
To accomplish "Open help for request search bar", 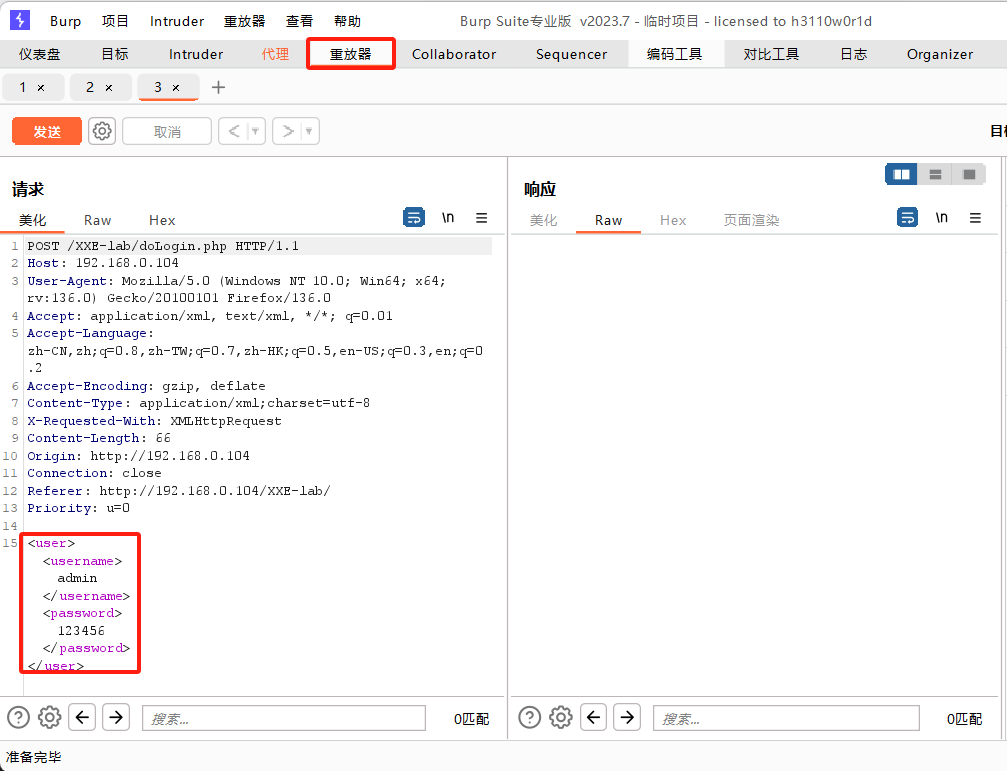I will [x=19, y=716].
